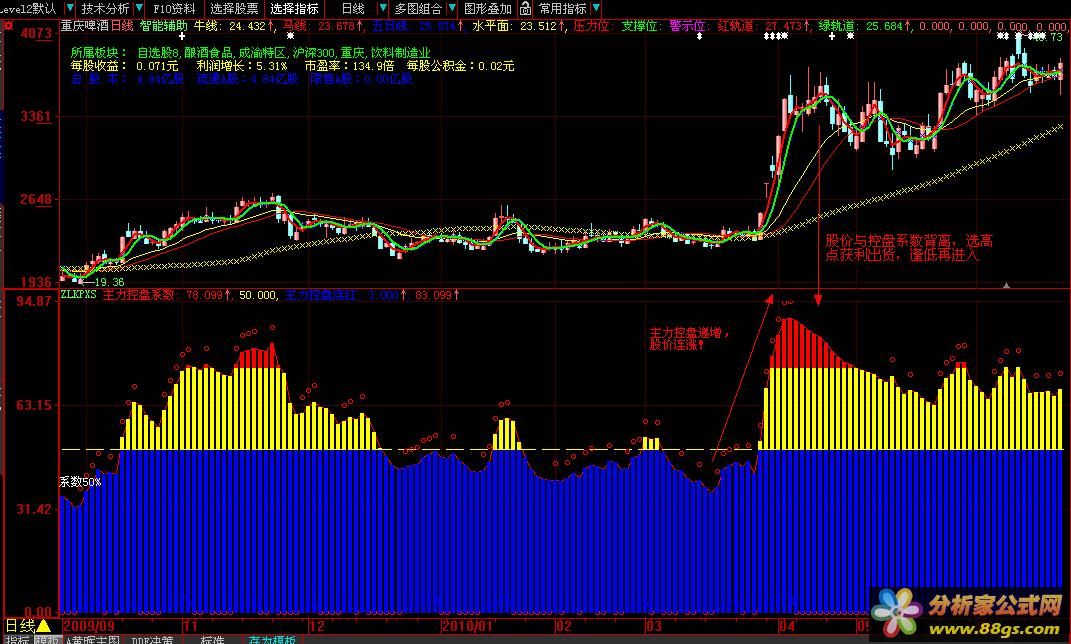This screenshot has height=644, width=1071.
Task: Click the stock name 重庆啤酒
Action: tap(85, 26)
